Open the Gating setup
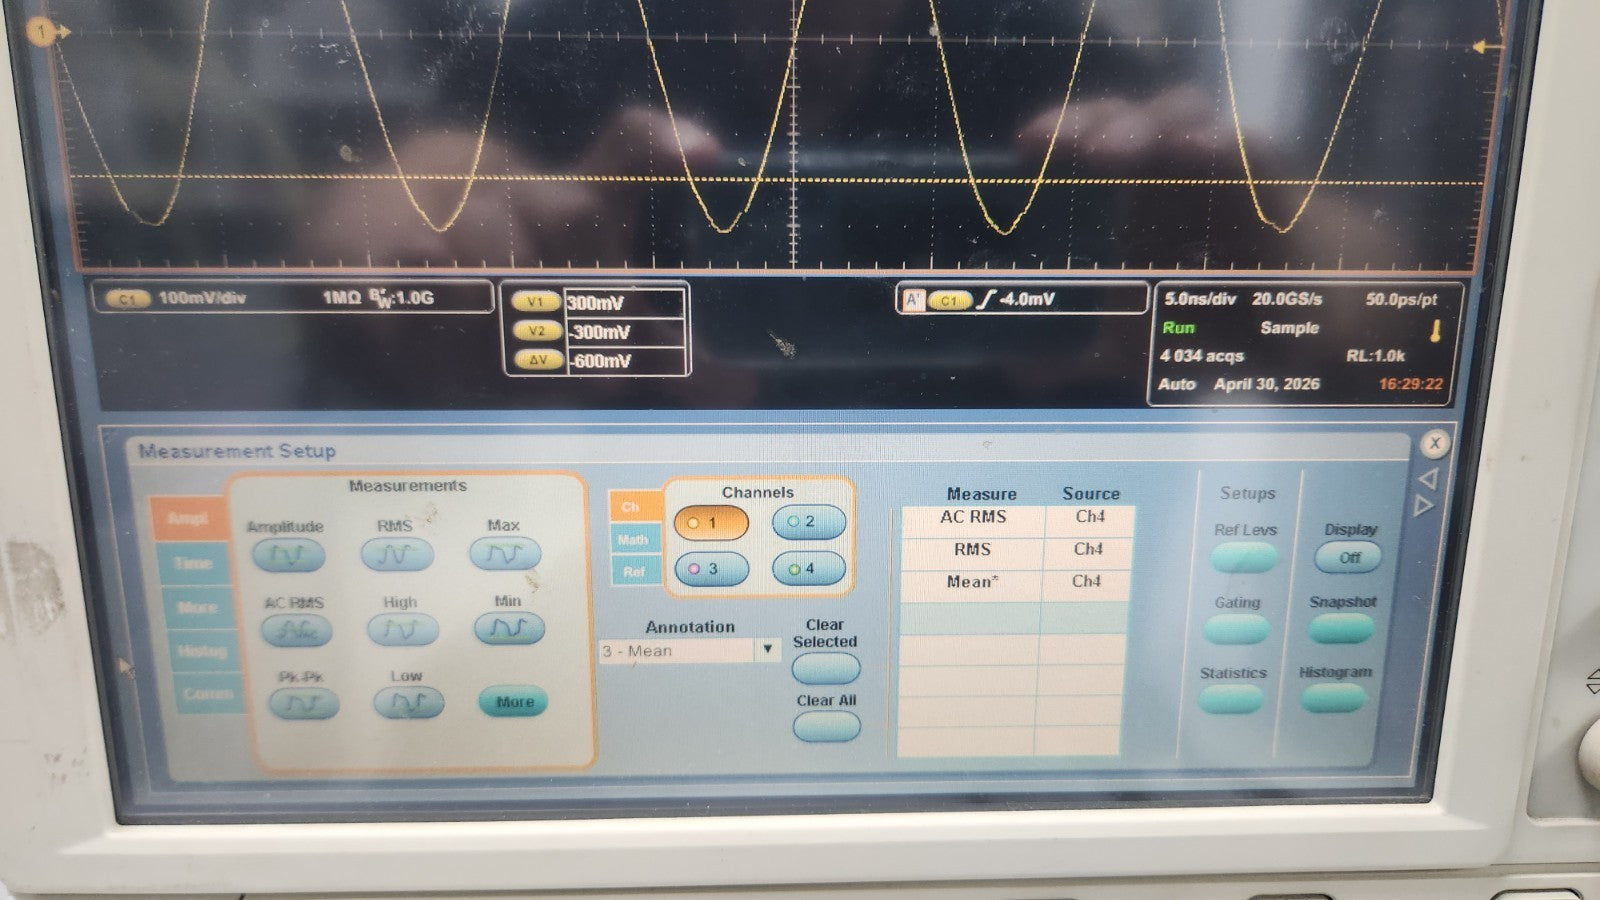Viewport: 1600px width, 900px height. click(1238, 629)
